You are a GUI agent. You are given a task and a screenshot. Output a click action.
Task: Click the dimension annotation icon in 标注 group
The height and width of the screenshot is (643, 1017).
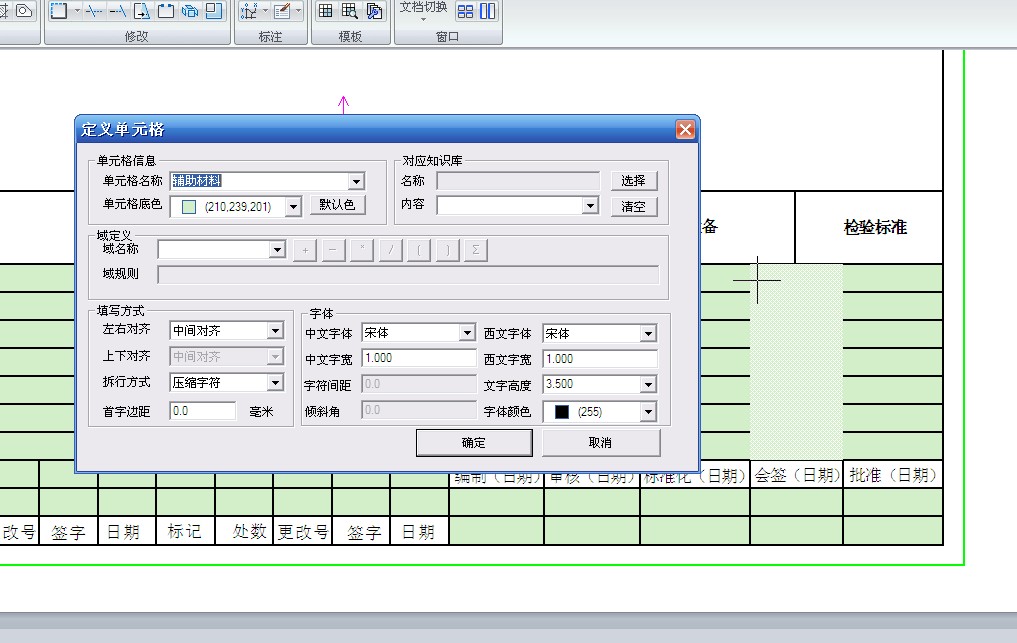(249, 11)
